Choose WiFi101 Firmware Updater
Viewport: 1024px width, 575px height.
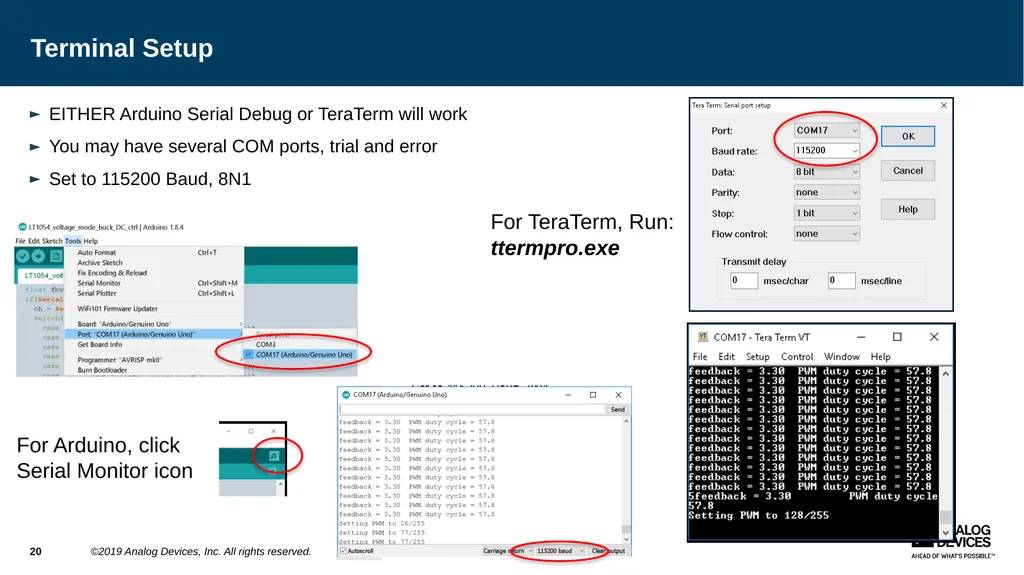pyautogui.click(x=154, y=308)
